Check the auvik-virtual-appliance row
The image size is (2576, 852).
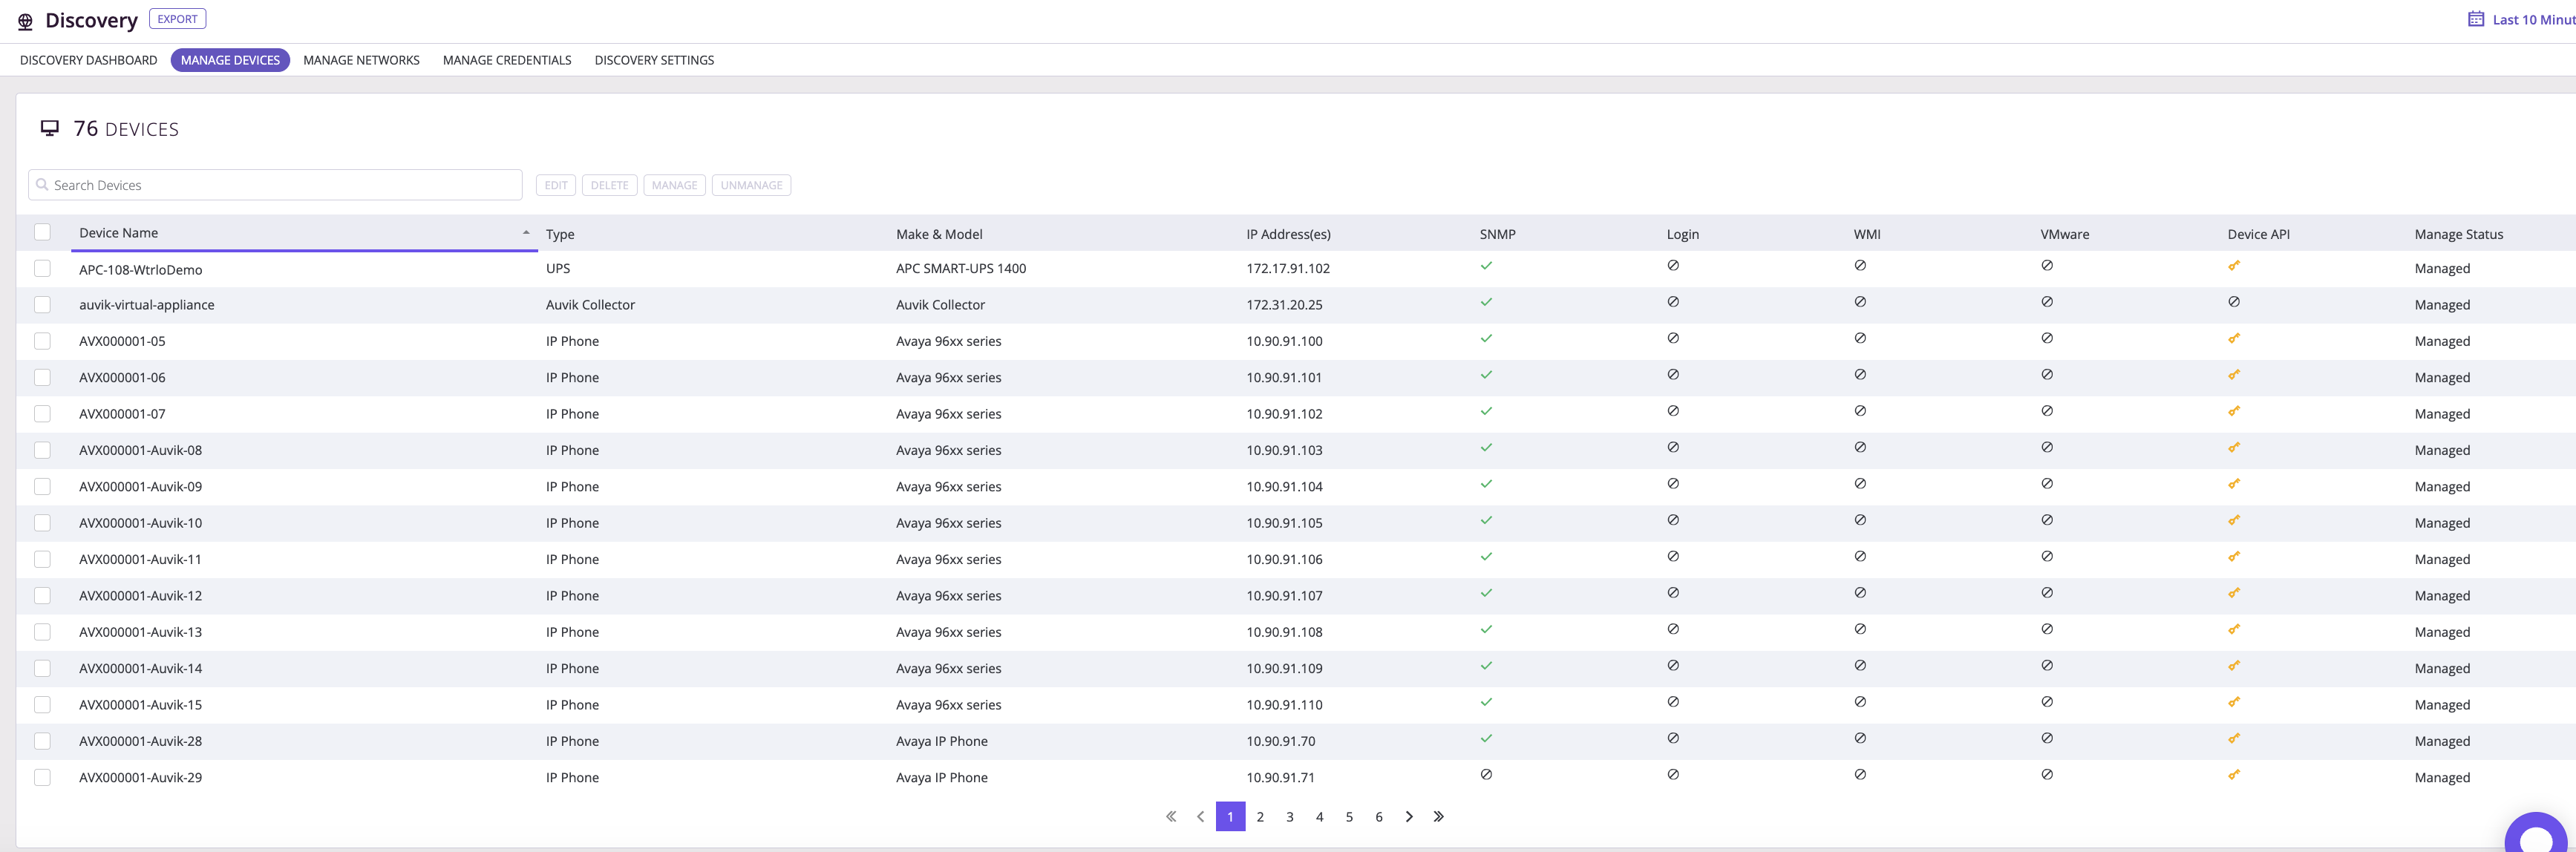click(x=42, y=305)
